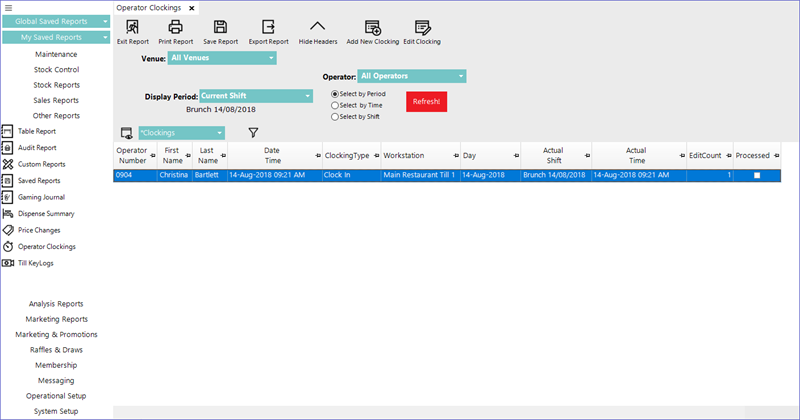Image resolution: width=800 pixels, height=420 pixels.
Task: Expand the Operator 'All Operators' dropdown
Action: pos(411,75)
